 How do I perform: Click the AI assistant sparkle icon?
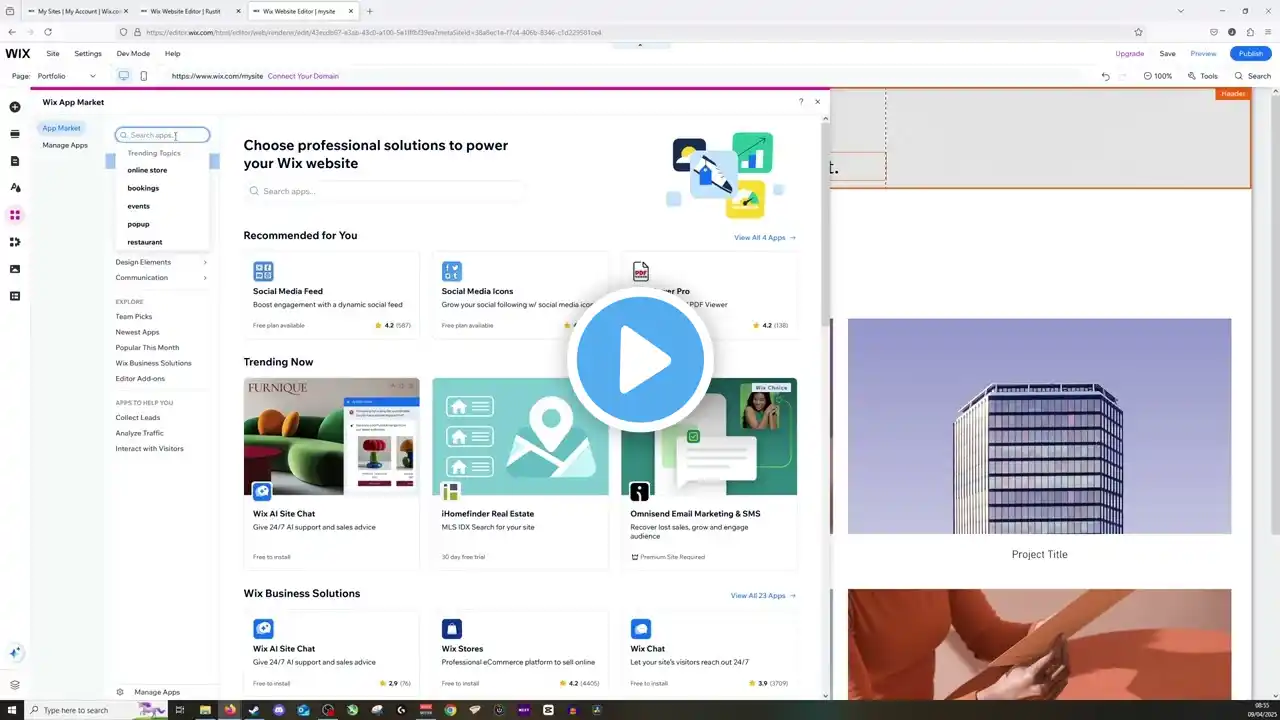coord(15,653)
